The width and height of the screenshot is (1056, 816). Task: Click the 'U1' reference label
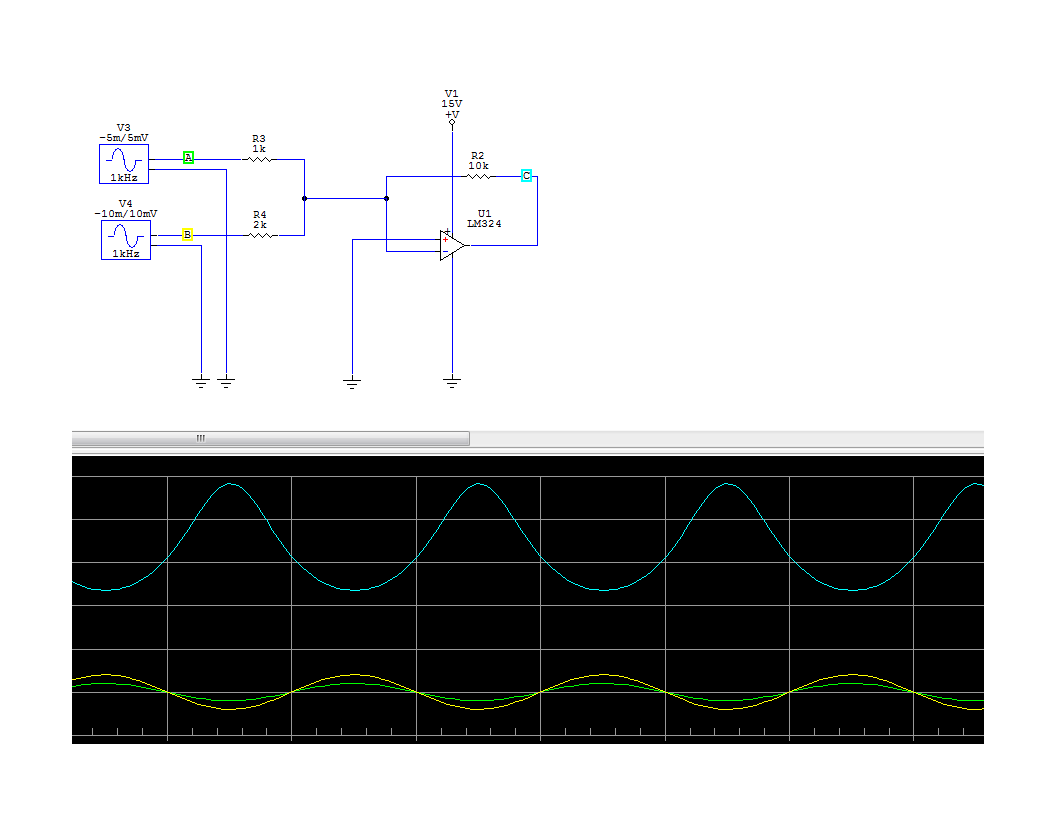click(484, 213)
